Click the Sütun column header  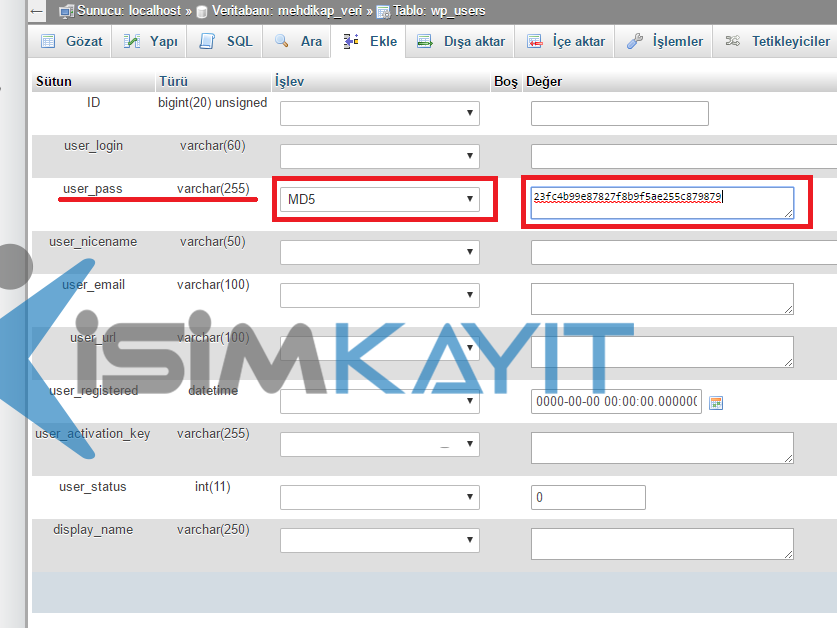click(54, 81)
